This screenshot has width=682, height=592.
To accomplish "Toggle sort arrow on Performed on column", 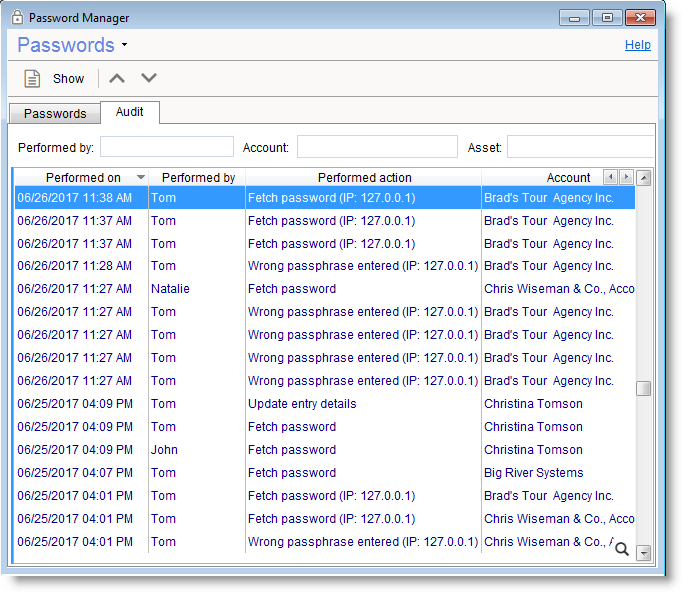I will pos(141,177).
